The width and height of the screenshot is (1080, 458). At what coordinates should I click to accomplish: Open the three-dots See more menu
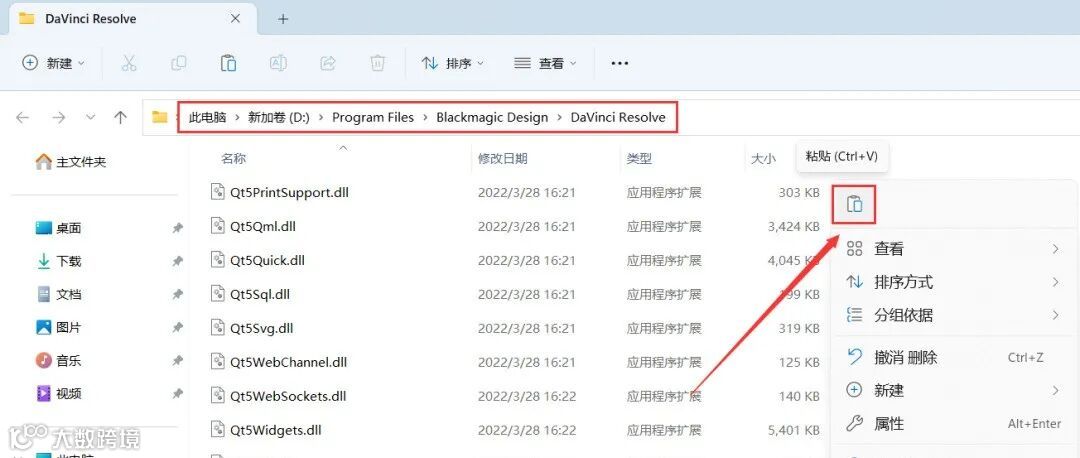coord(620,63)
